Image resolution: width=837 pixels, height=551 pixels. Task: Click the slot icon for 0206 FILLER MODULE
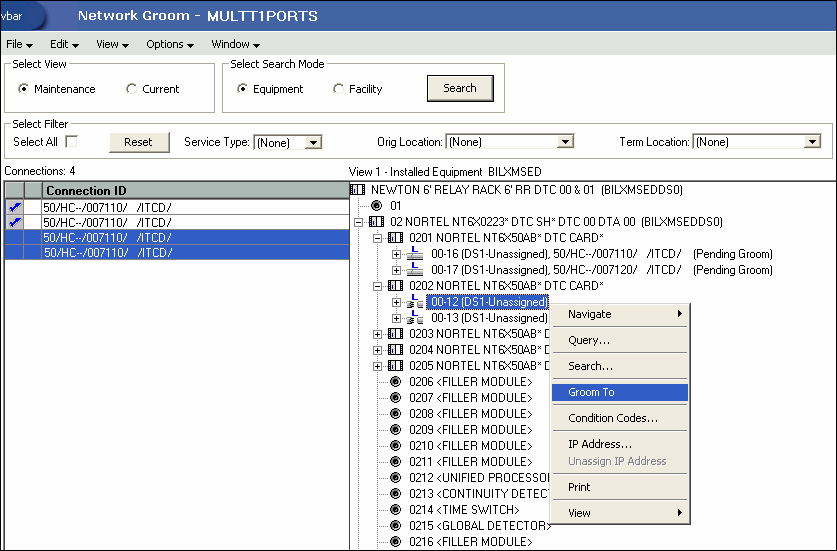[x=395, y=382]
